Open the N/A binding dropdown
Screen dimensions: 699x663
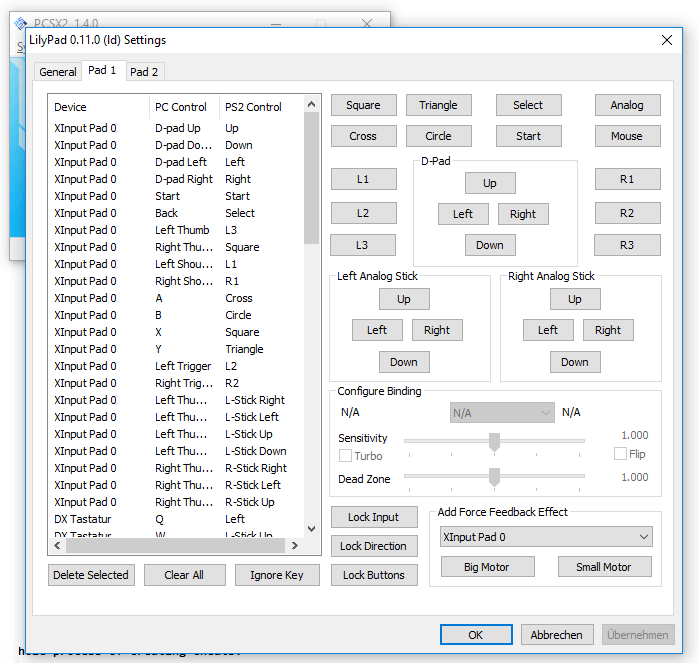tap(502, 413)
